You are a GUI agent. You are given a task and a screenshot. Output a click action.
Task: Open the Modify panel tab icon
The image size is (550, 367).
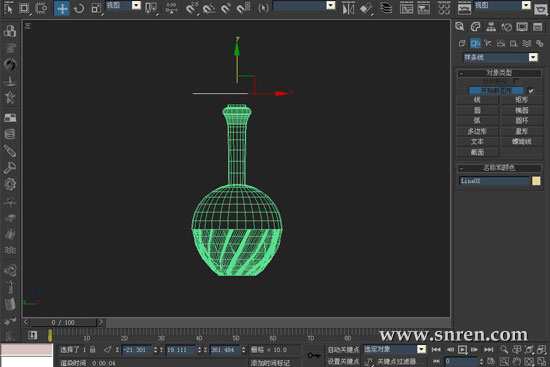click(475, 27)
